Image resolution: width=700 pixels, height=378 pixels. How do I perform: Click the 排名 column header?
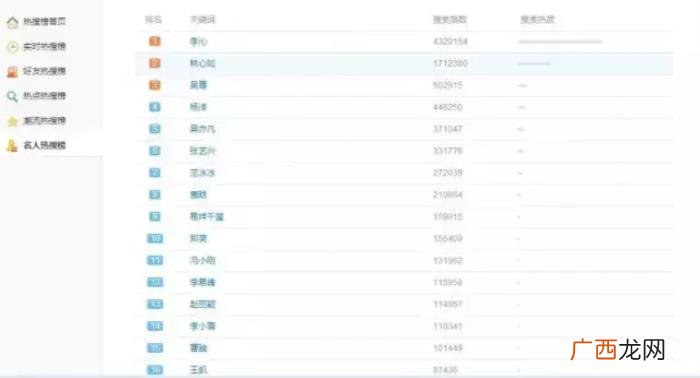coord(153,20)
